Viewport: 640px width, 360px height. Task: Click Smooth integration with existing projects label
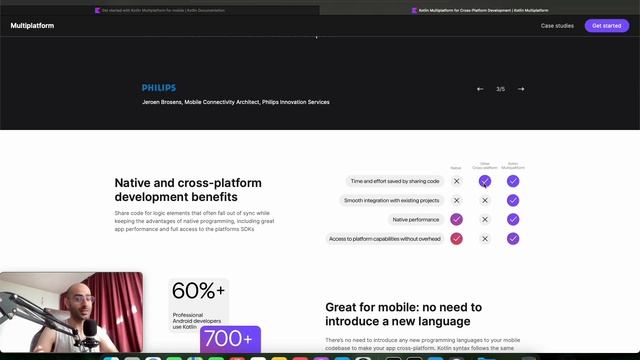pos(391,200)
